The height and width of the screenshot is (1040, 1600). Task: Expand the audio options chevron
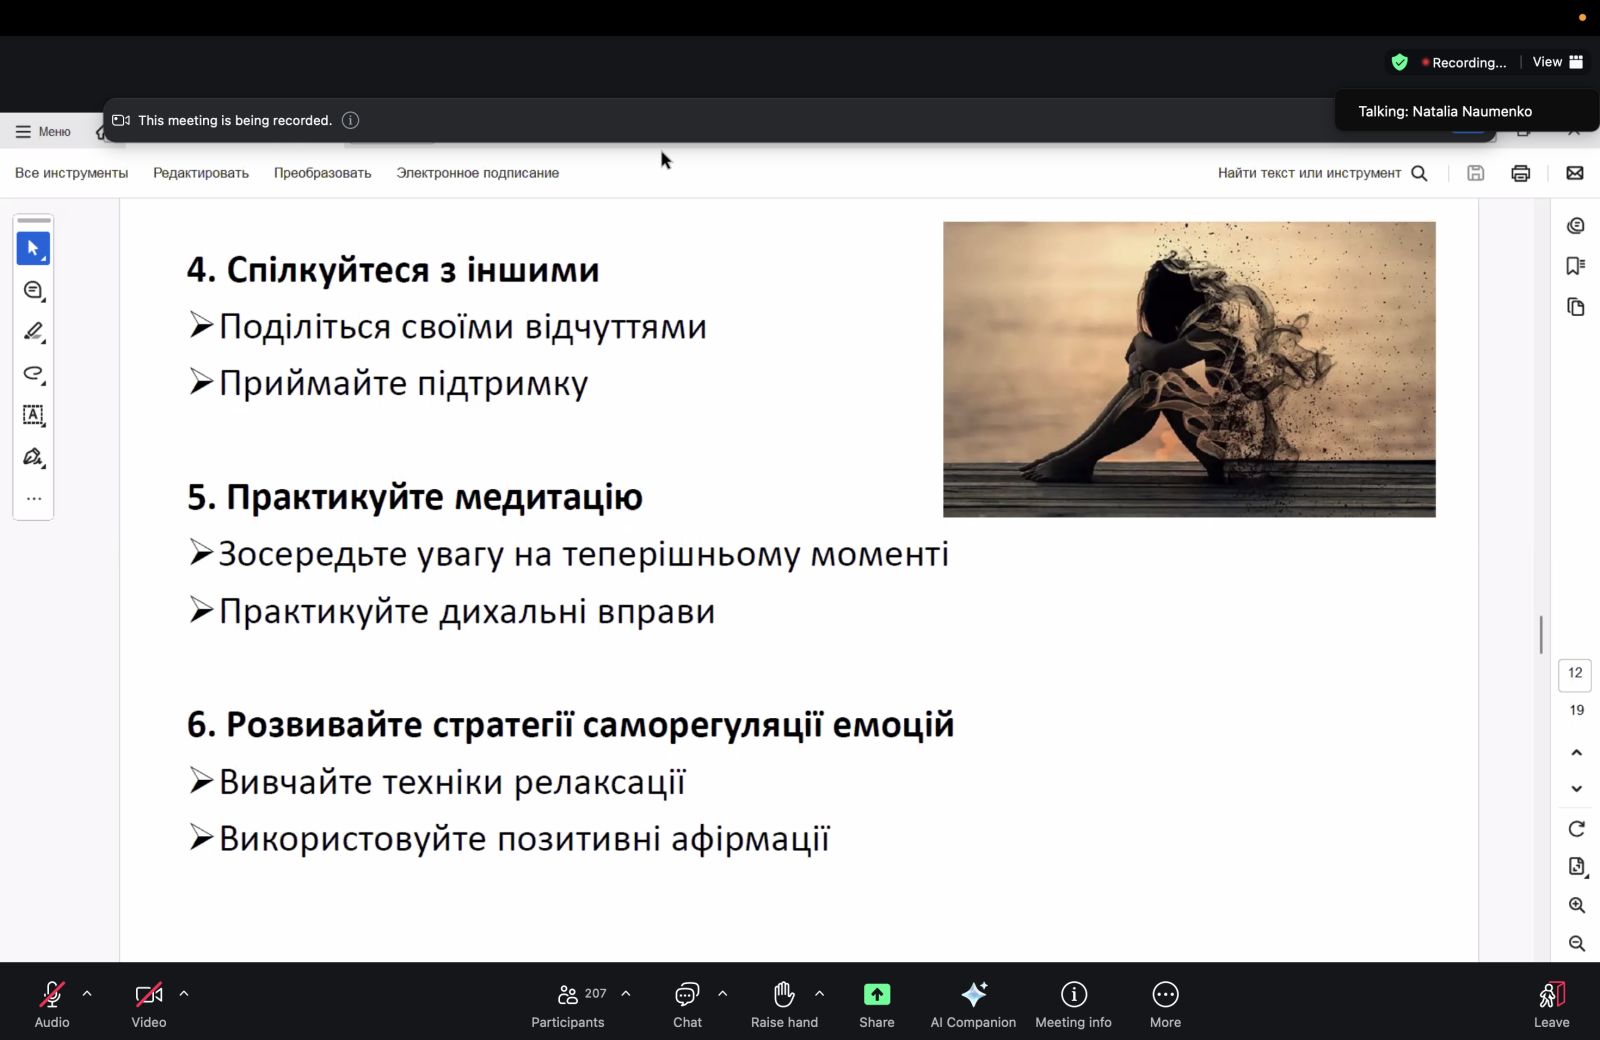tap(87, 994)
